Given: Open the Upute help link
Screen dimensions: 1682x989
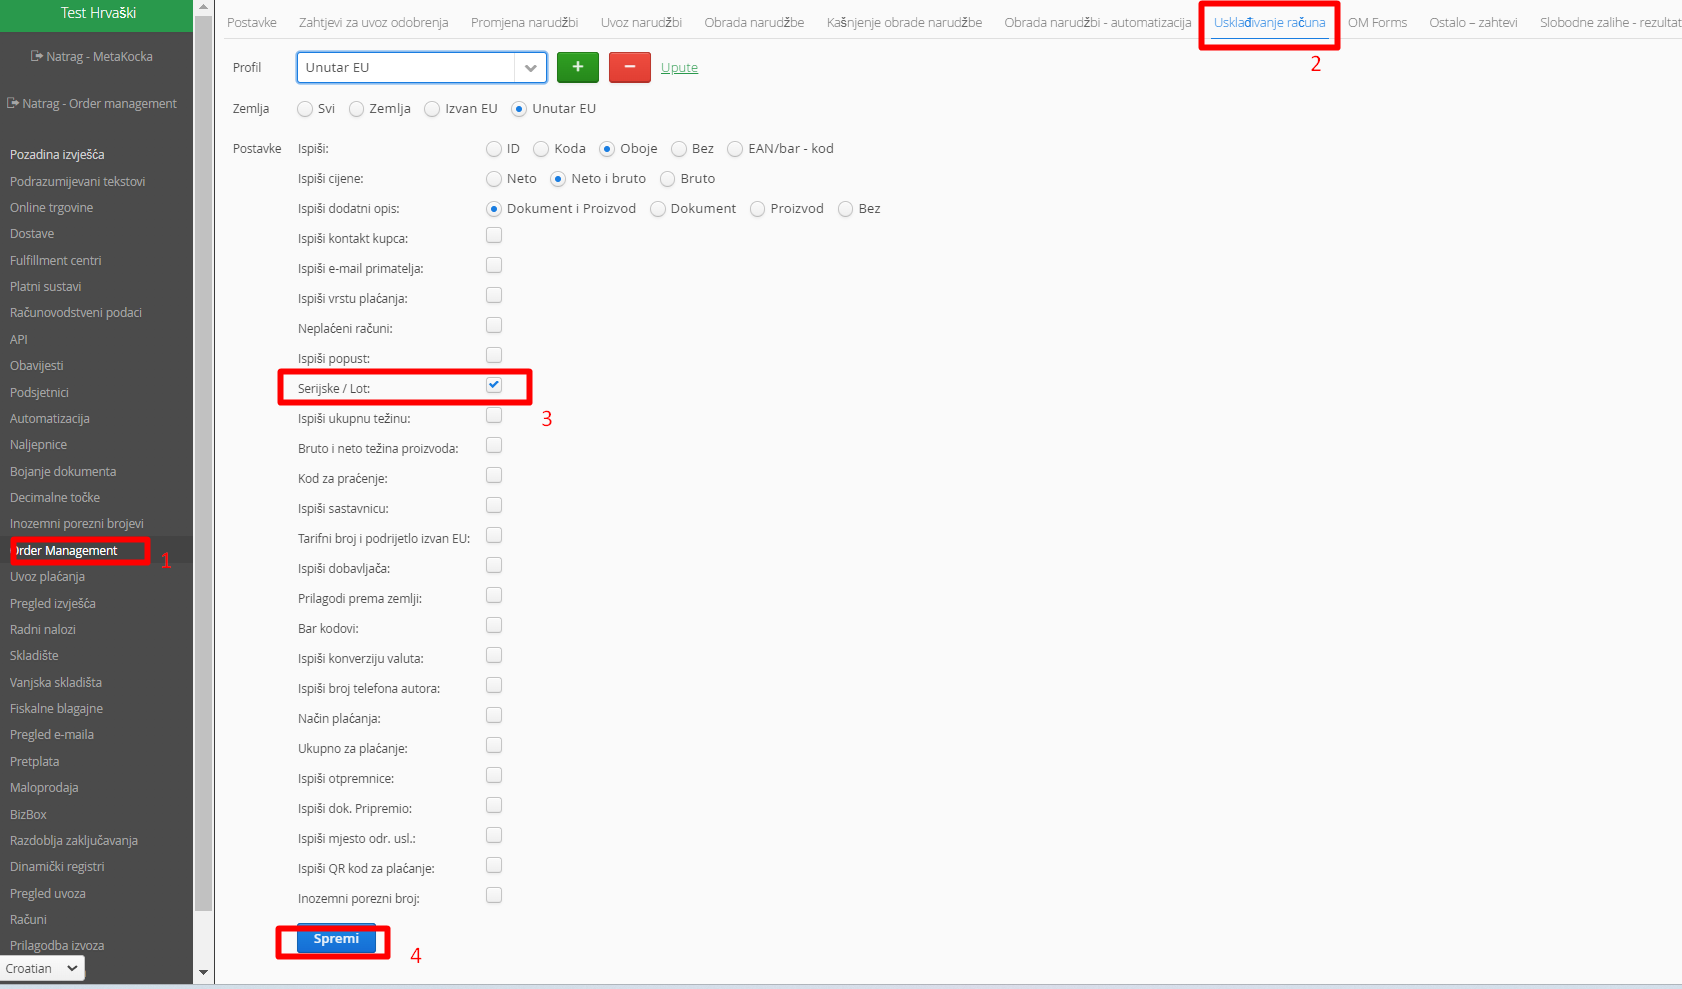Looking at the screenshot, I should pyautogui.click(x=679, y=68).
